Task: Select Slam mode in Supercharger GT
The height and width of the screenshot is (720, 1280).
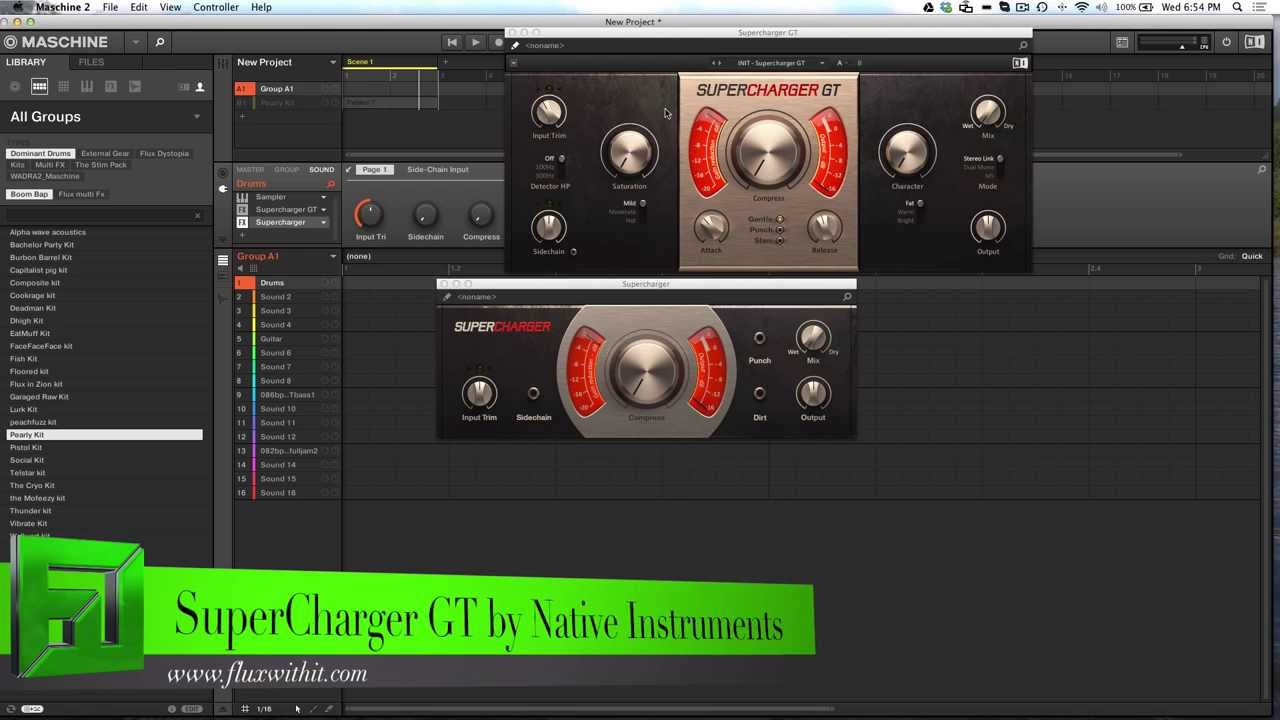Action: tap(780, 241)
